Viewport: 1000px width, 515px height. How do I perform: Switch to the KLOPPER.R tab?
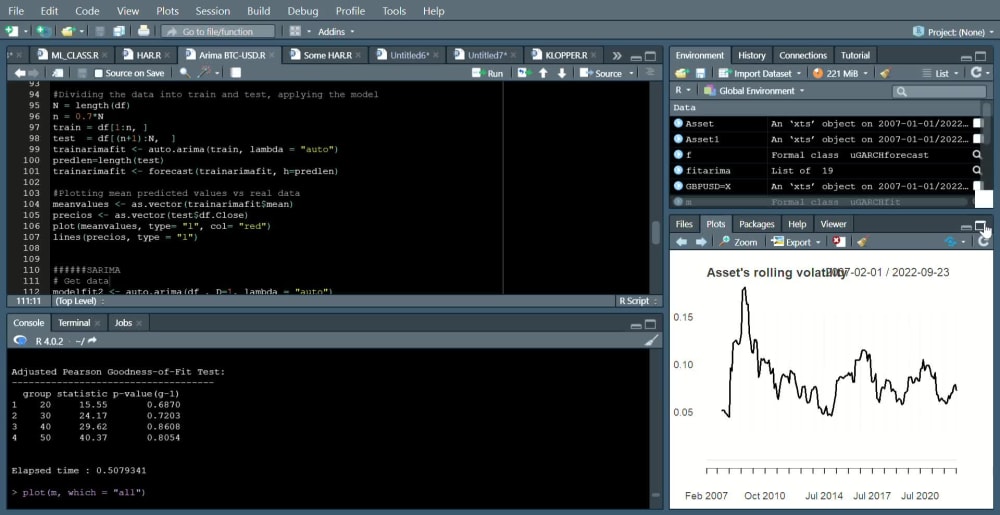pos(565,55)
